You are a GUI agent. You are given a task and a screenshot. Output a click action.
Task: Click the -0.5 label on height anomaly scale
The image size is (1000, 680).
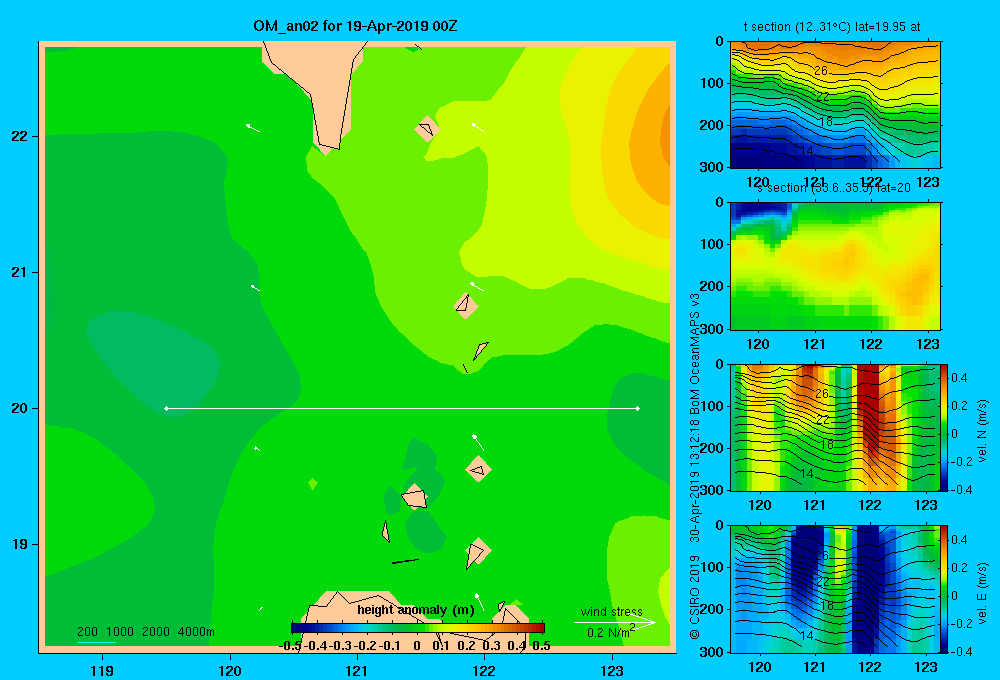tap(290, 646)
